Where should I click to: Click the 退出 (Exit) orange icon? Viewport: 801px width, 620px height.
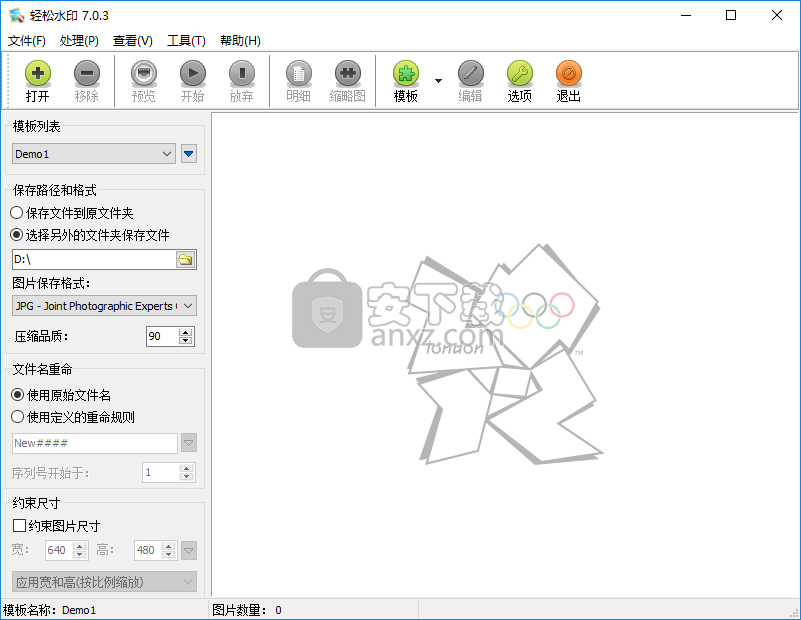click(x=569, y=74)
